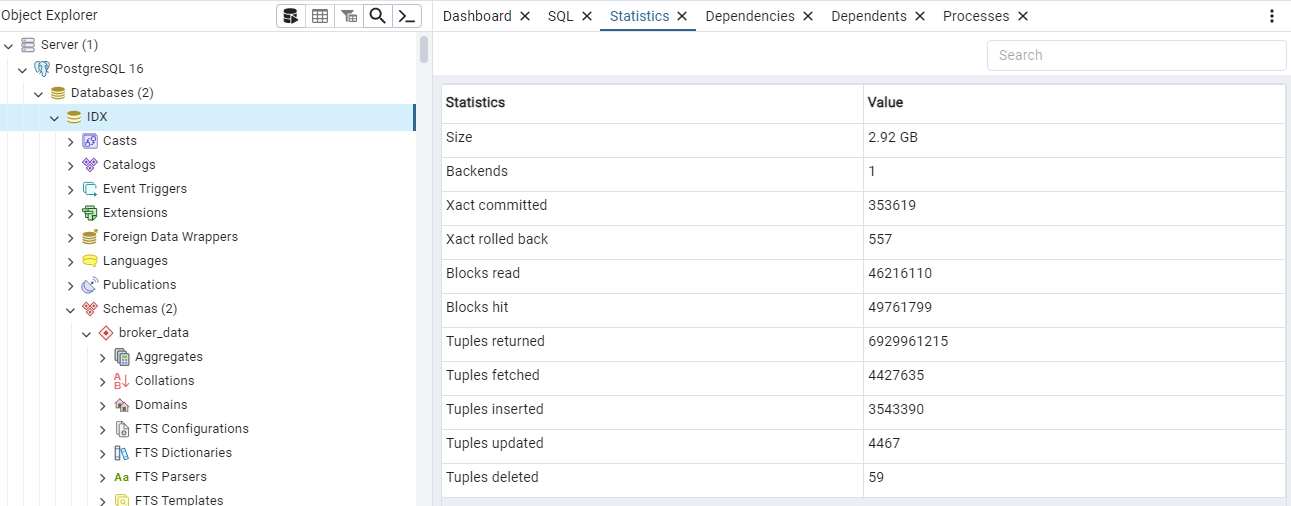The image size is (1291, 506).
Task: Click the statistics Search input field
Action: [x=1136, y=55]
